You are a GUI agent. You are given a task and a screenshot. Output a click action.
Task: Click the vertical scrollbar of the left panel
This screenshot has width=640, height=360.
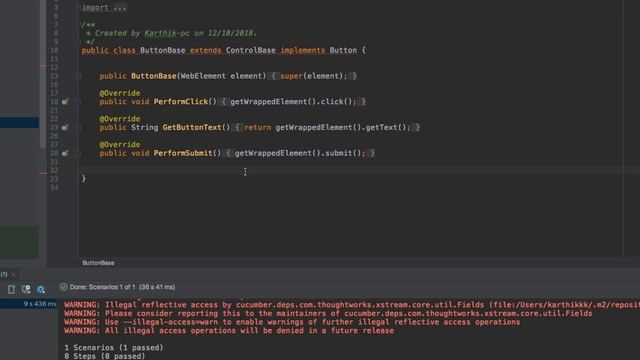[43, 73]
